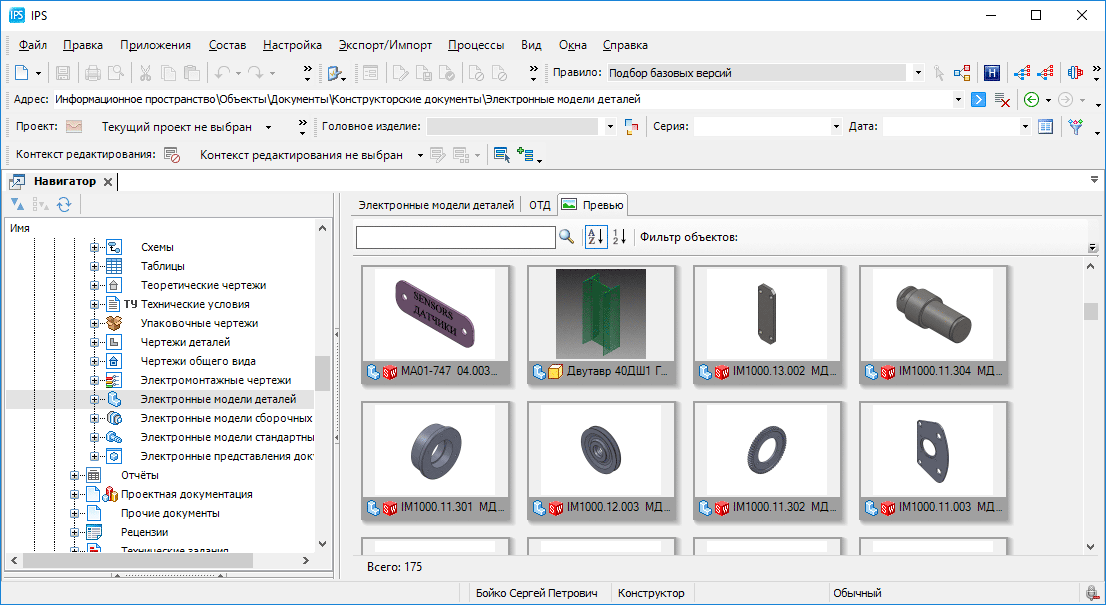The image size is (1106, 605).
Task: Switch to the ОТД tab
Action: (540, 205)
